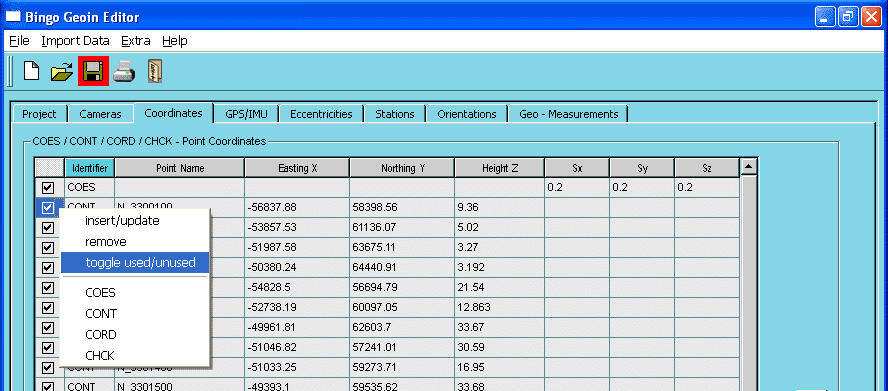Open the Stations tab

395,114
